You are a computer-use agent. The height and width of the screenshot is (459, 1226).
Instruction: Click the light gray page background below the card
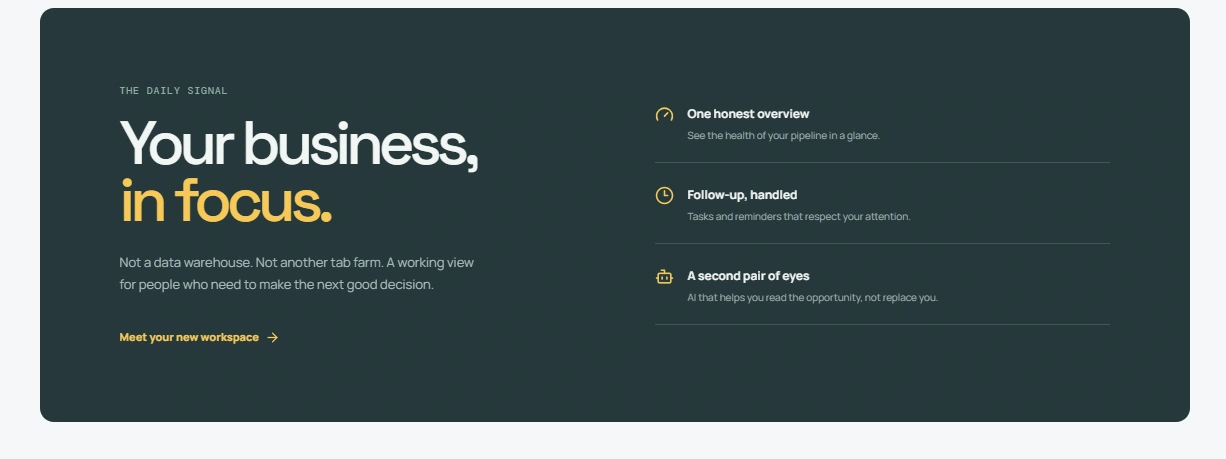[x=613, y=442]
